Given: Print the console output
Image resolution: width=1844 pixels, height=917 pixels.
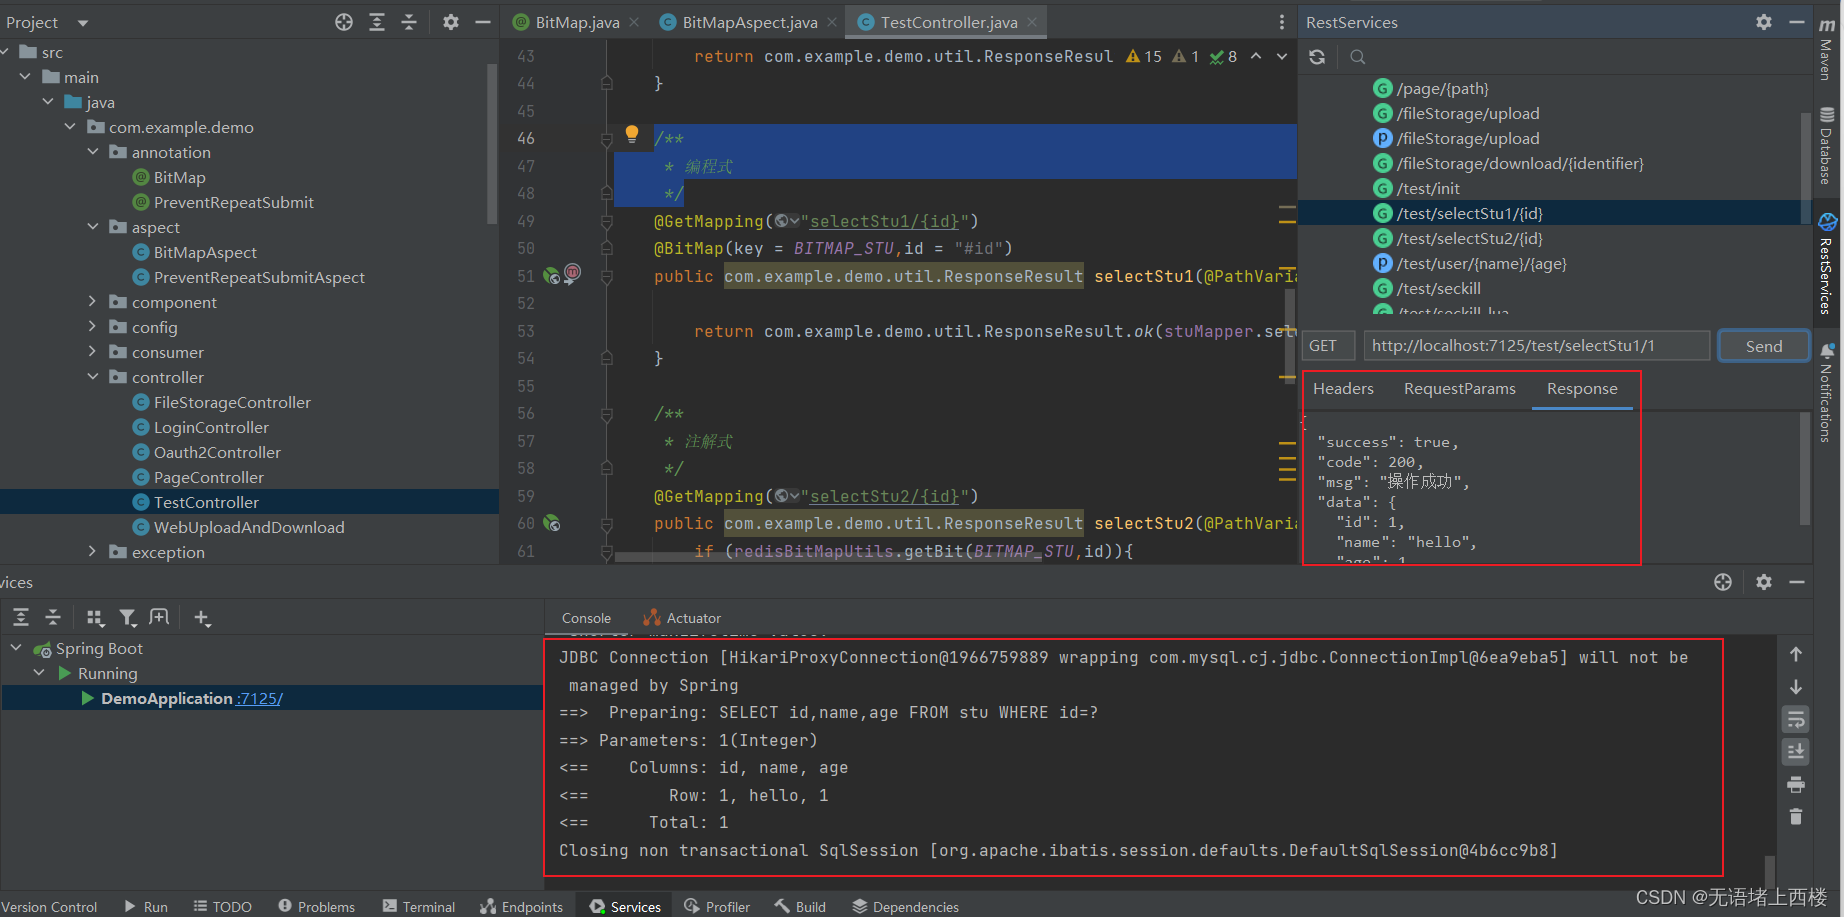Looking at the screenshot, I should coord(1796,784).
